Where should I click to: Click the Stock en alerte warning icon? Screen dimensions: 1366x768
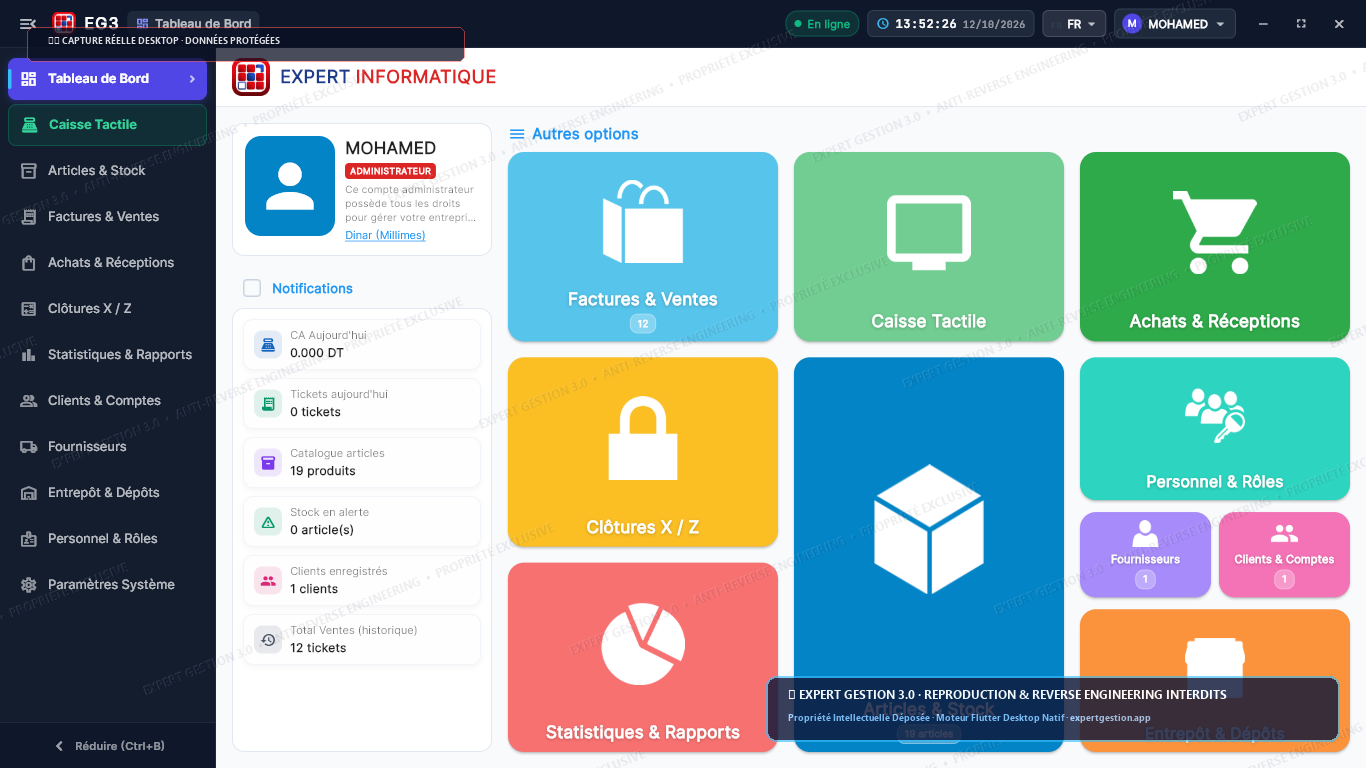[268, 522]
